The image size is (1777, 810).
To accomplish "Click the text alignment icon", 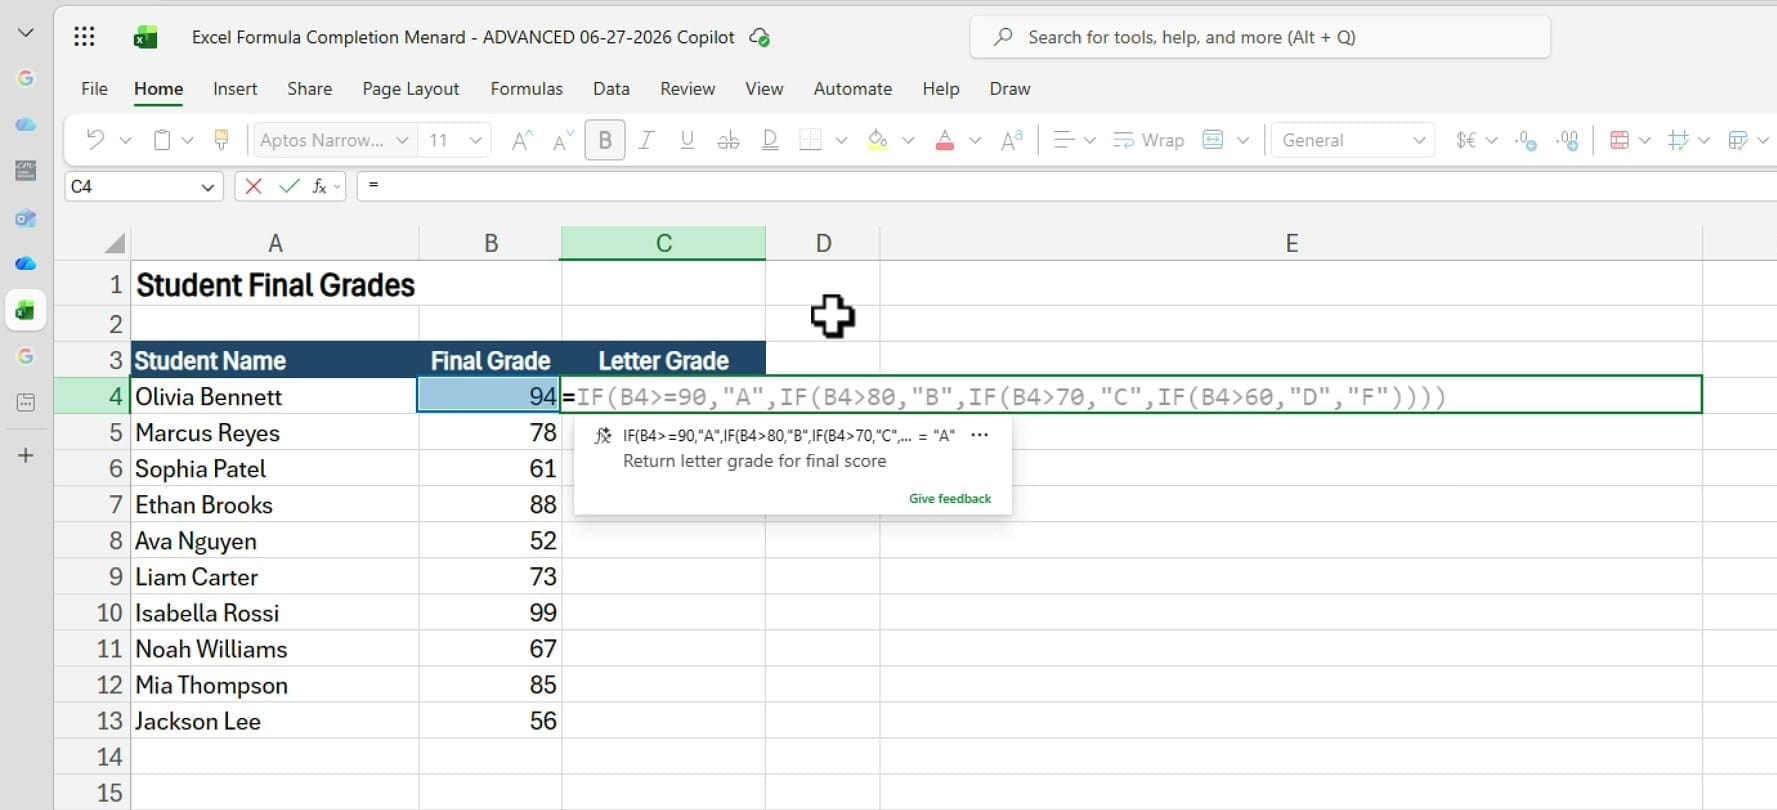I will (x=1063, y=140).
